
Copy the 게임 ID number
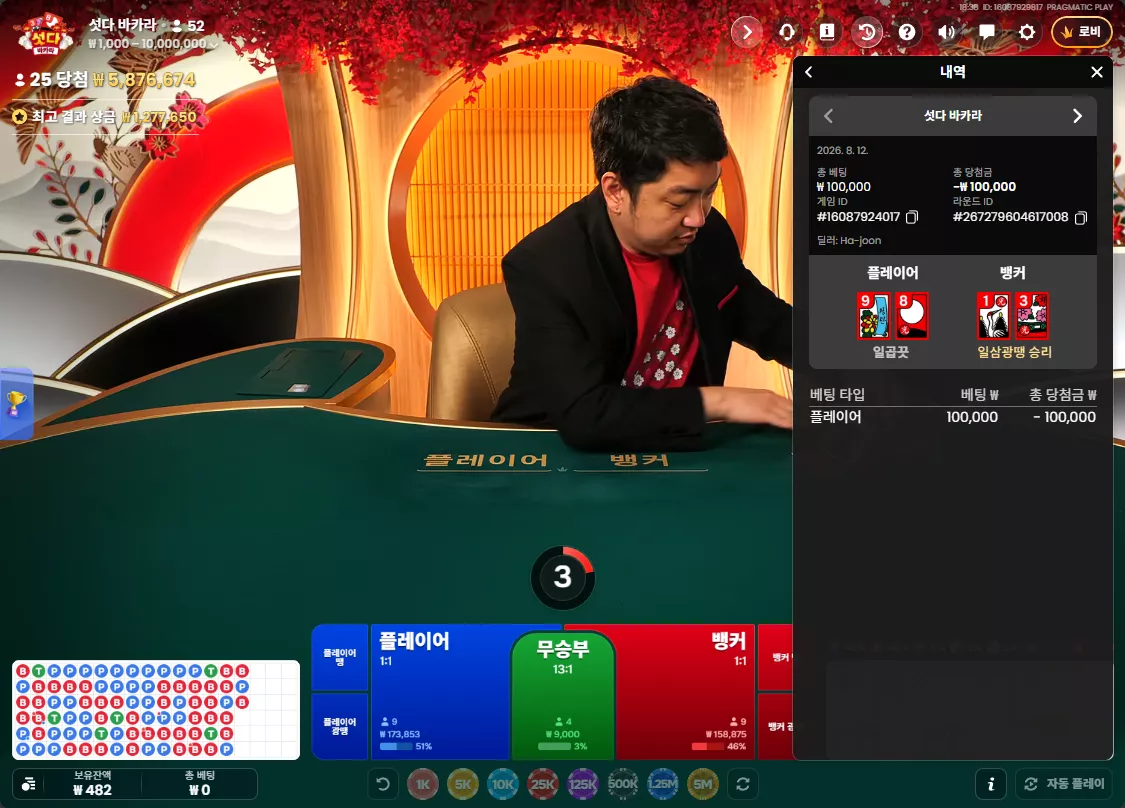(912, 217)
